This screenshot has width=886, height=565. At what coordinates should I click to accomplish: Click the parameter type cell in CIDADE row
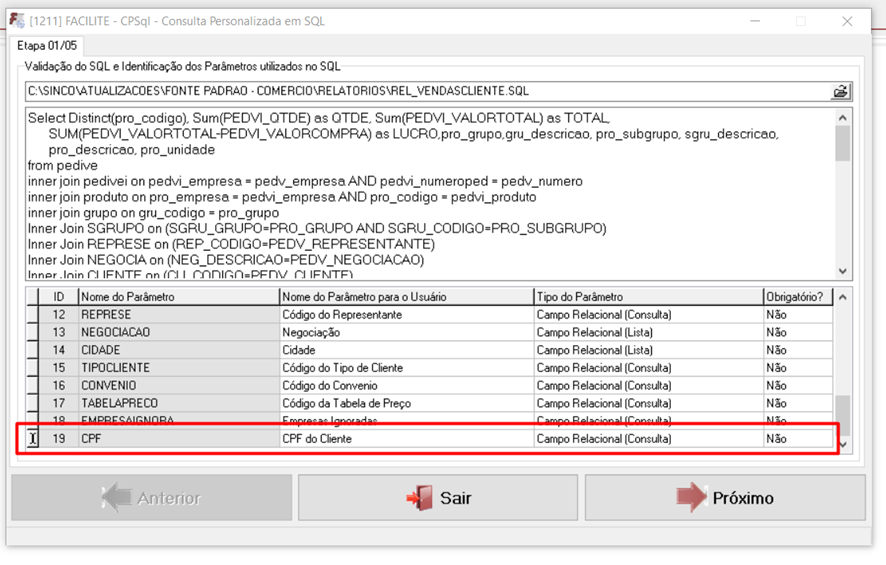point(648,350)
